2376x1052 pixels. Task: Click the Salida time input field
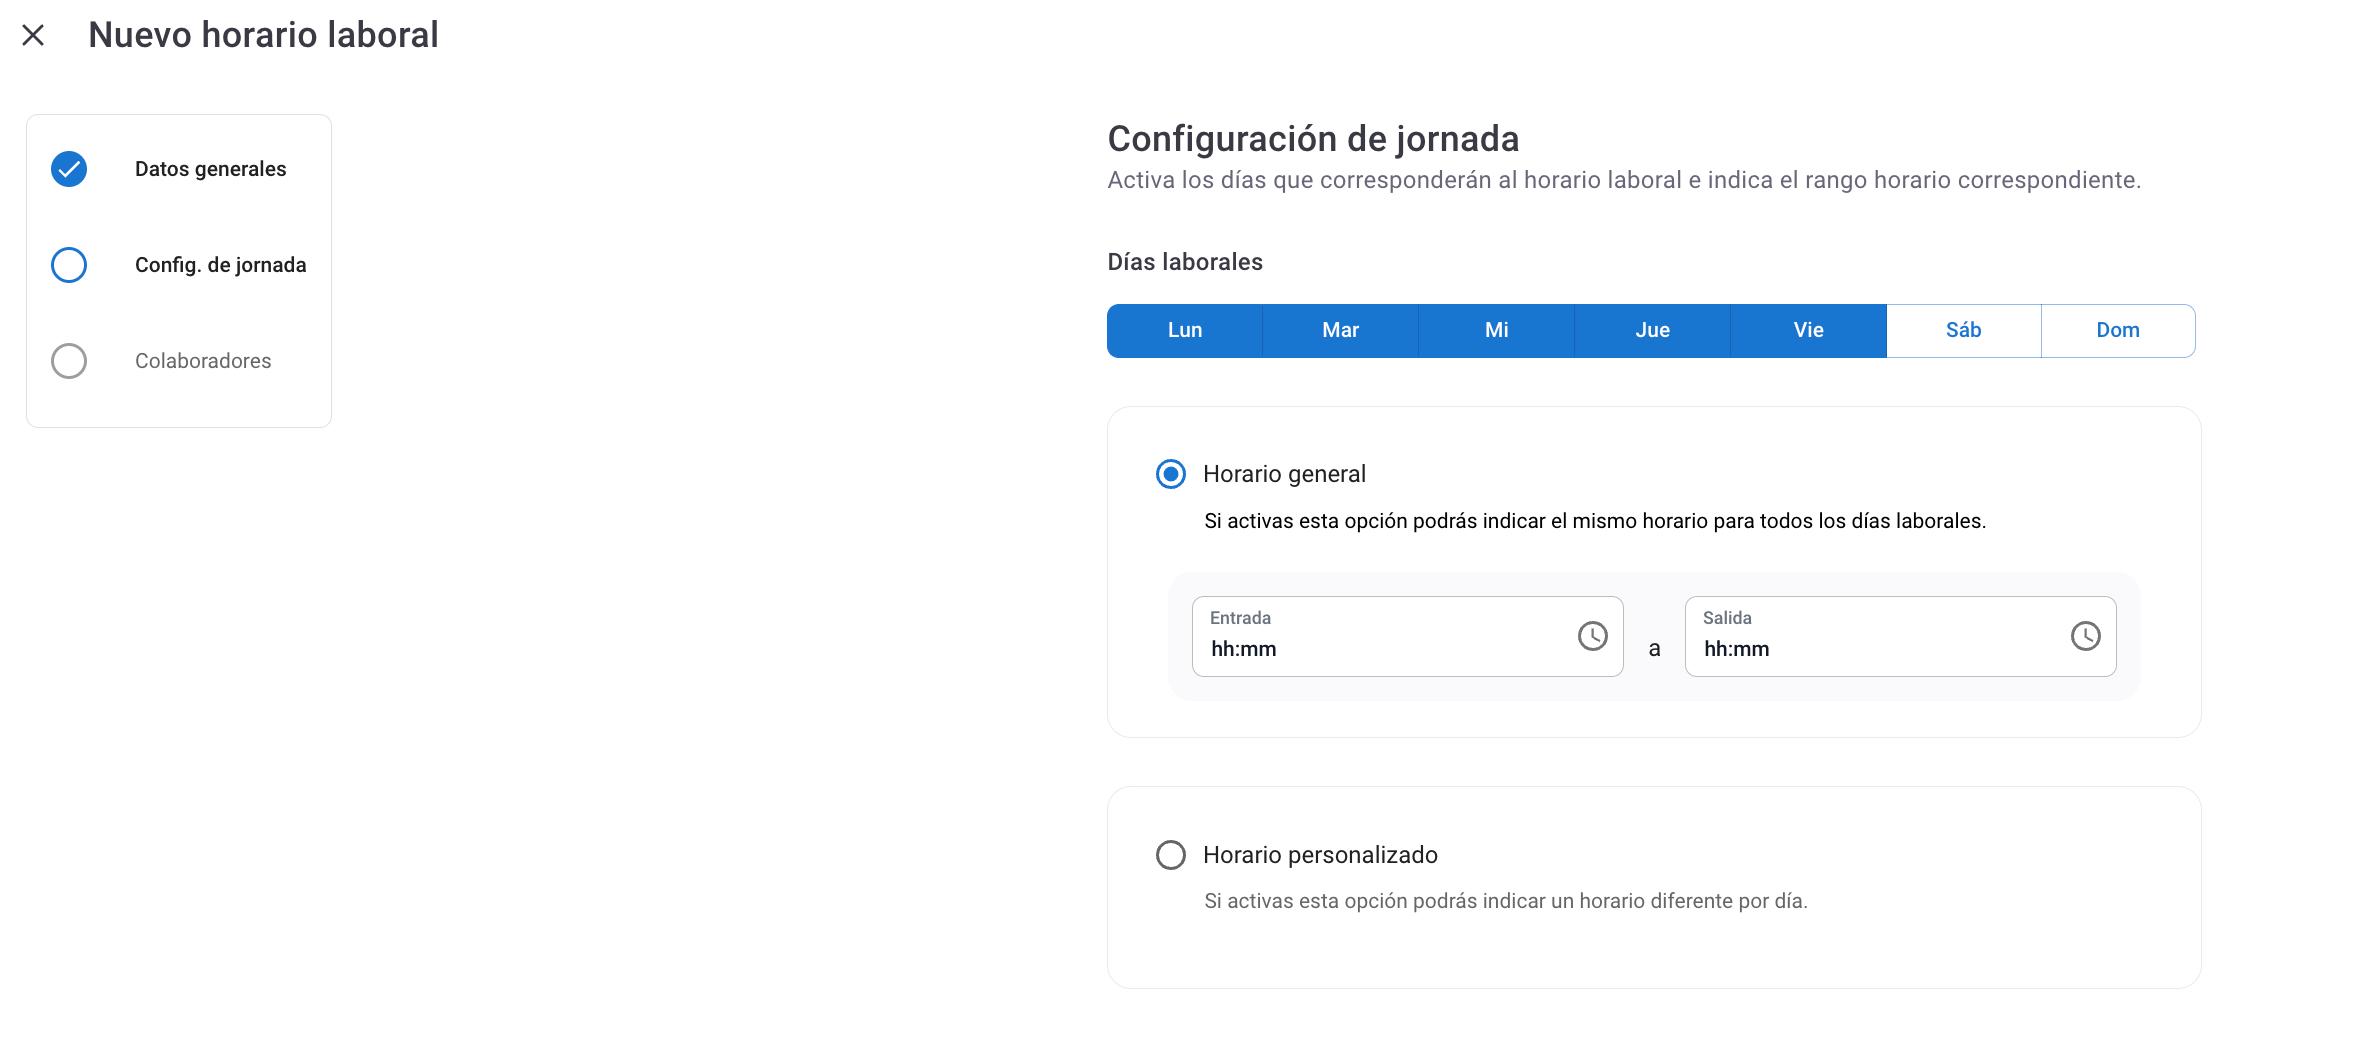point(1873,648)
